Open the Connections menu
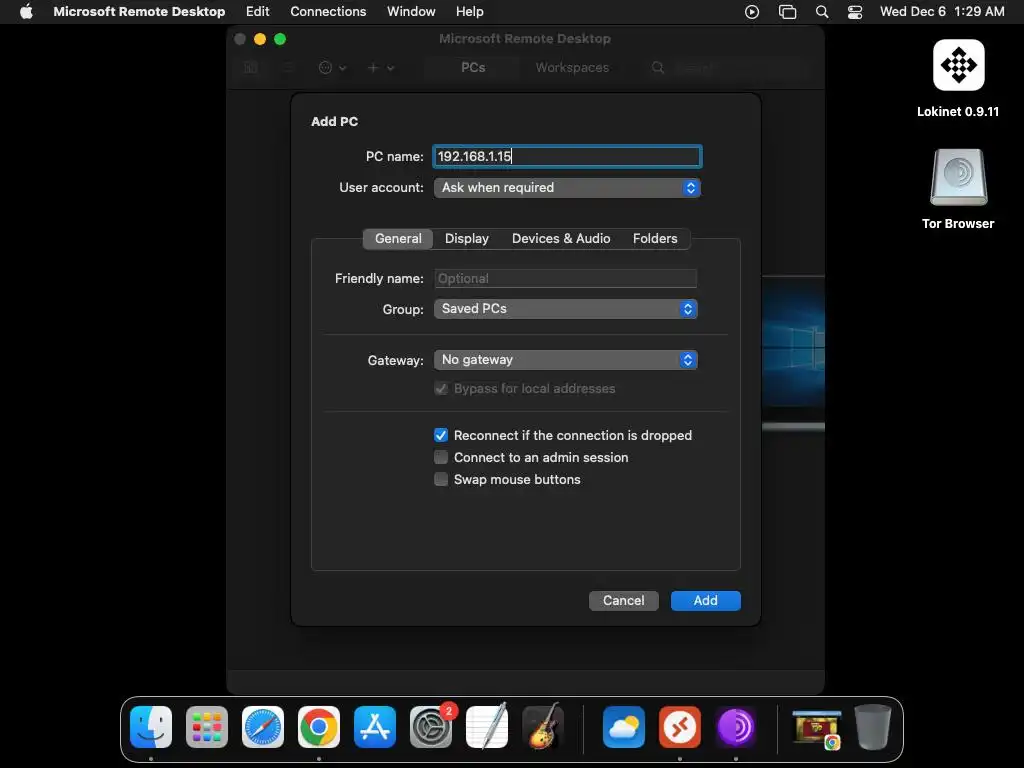 [328, 12]
